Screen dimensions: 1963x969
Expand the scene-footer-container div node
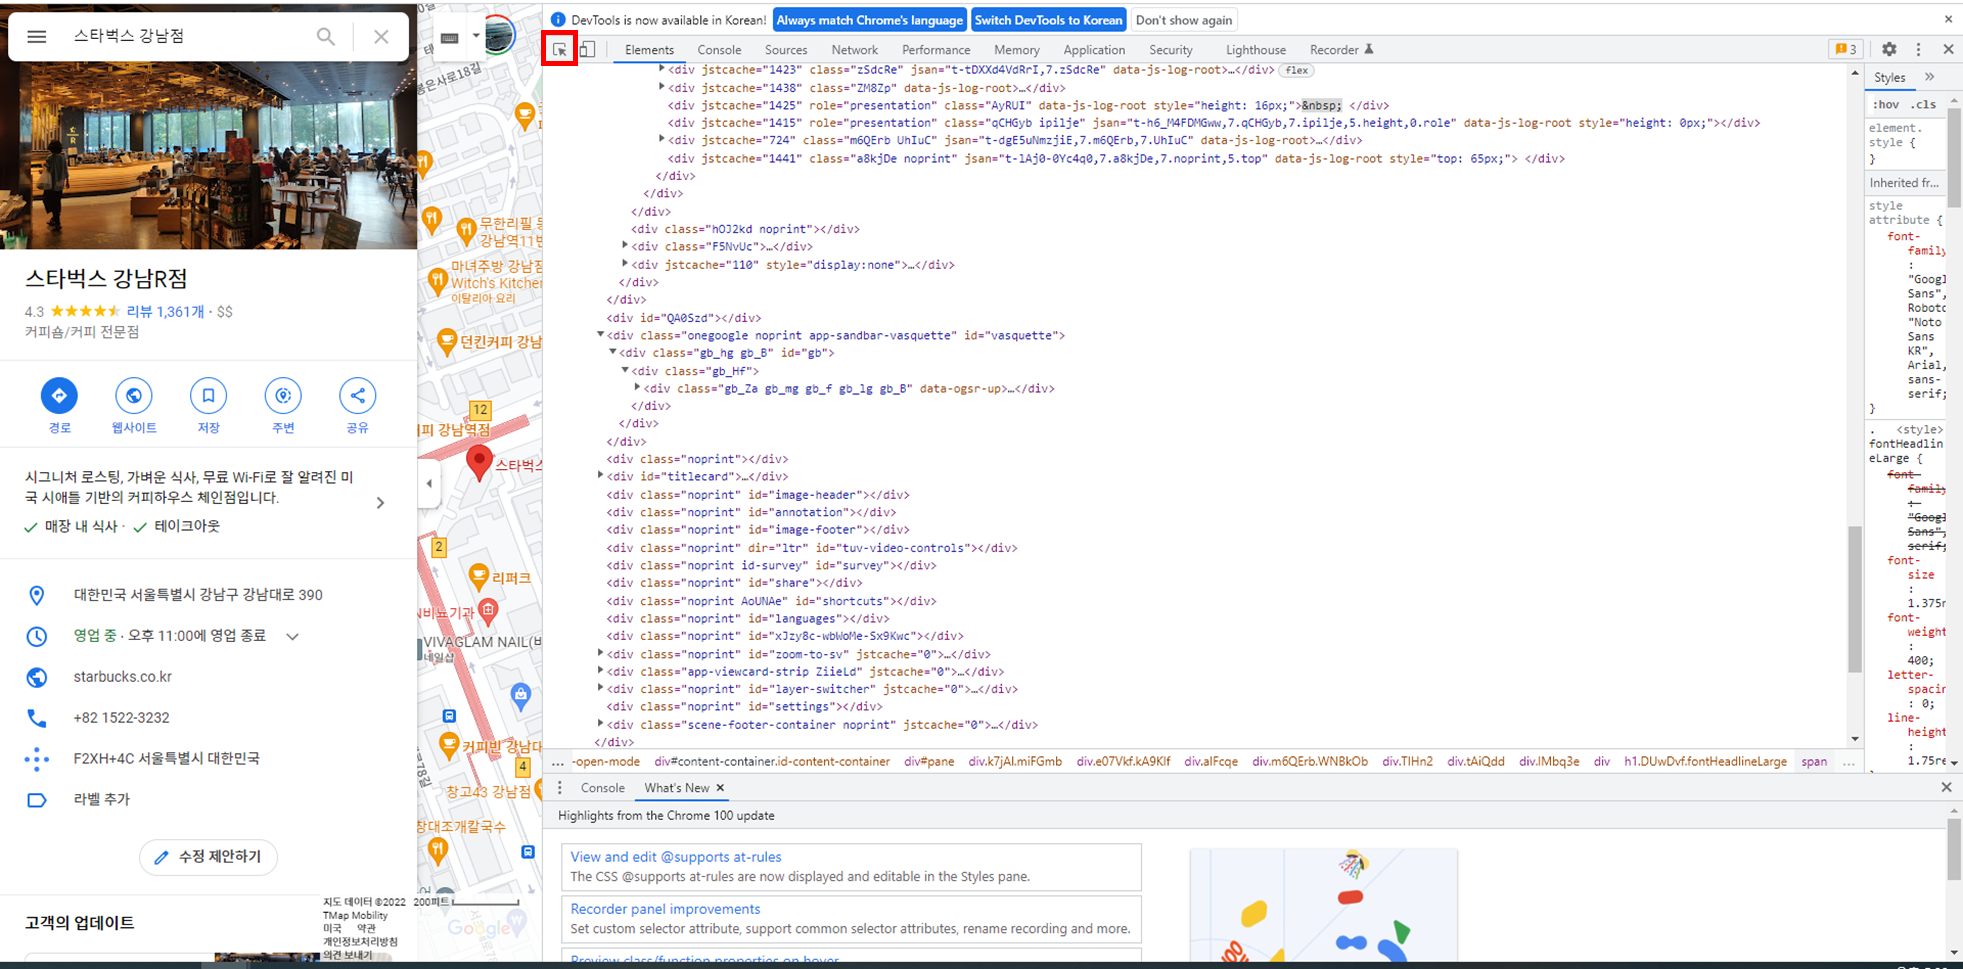(x=600, y=723)
